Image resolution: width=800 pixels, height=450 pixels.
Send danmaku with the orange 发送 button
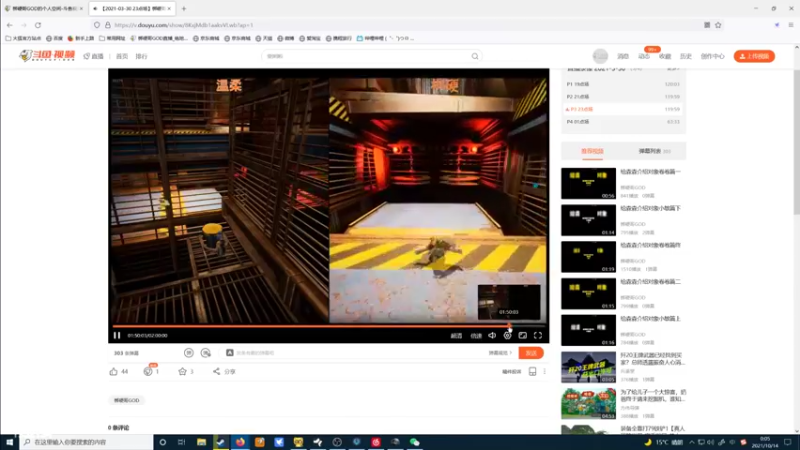(x=531, y=353)
